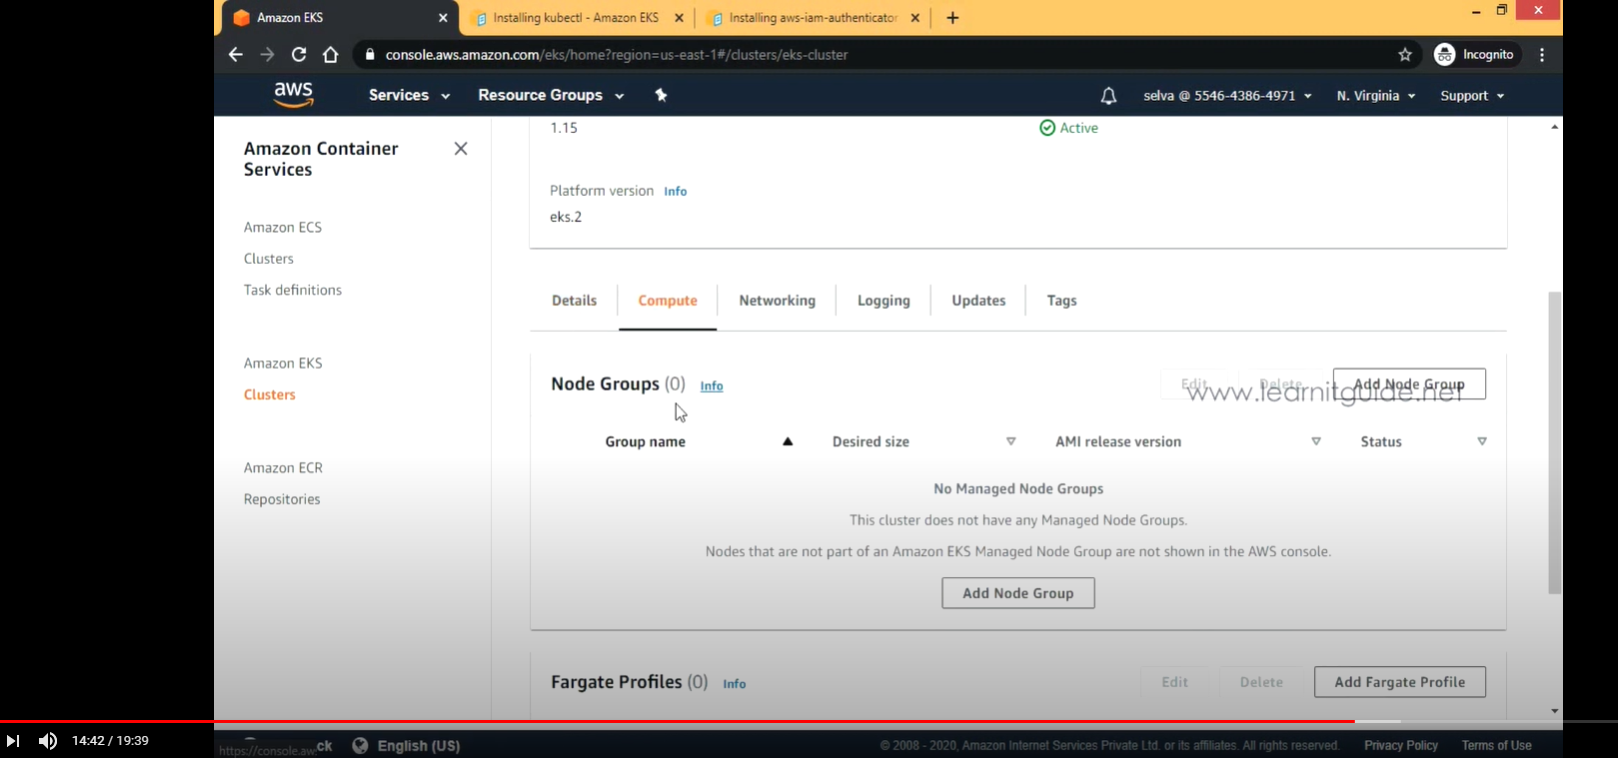Image resolution: width=1618 pixels, height=758 pixels.
Task: Open a new browser tab
Action: point(952,18)
